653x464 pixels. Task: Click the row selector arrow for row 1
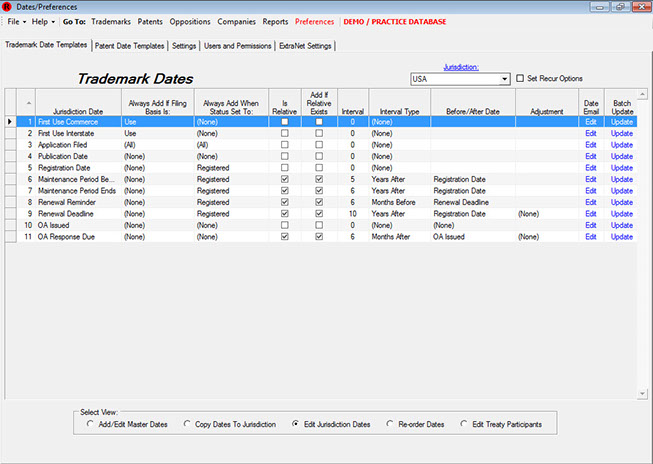click(x=10, y=121)
